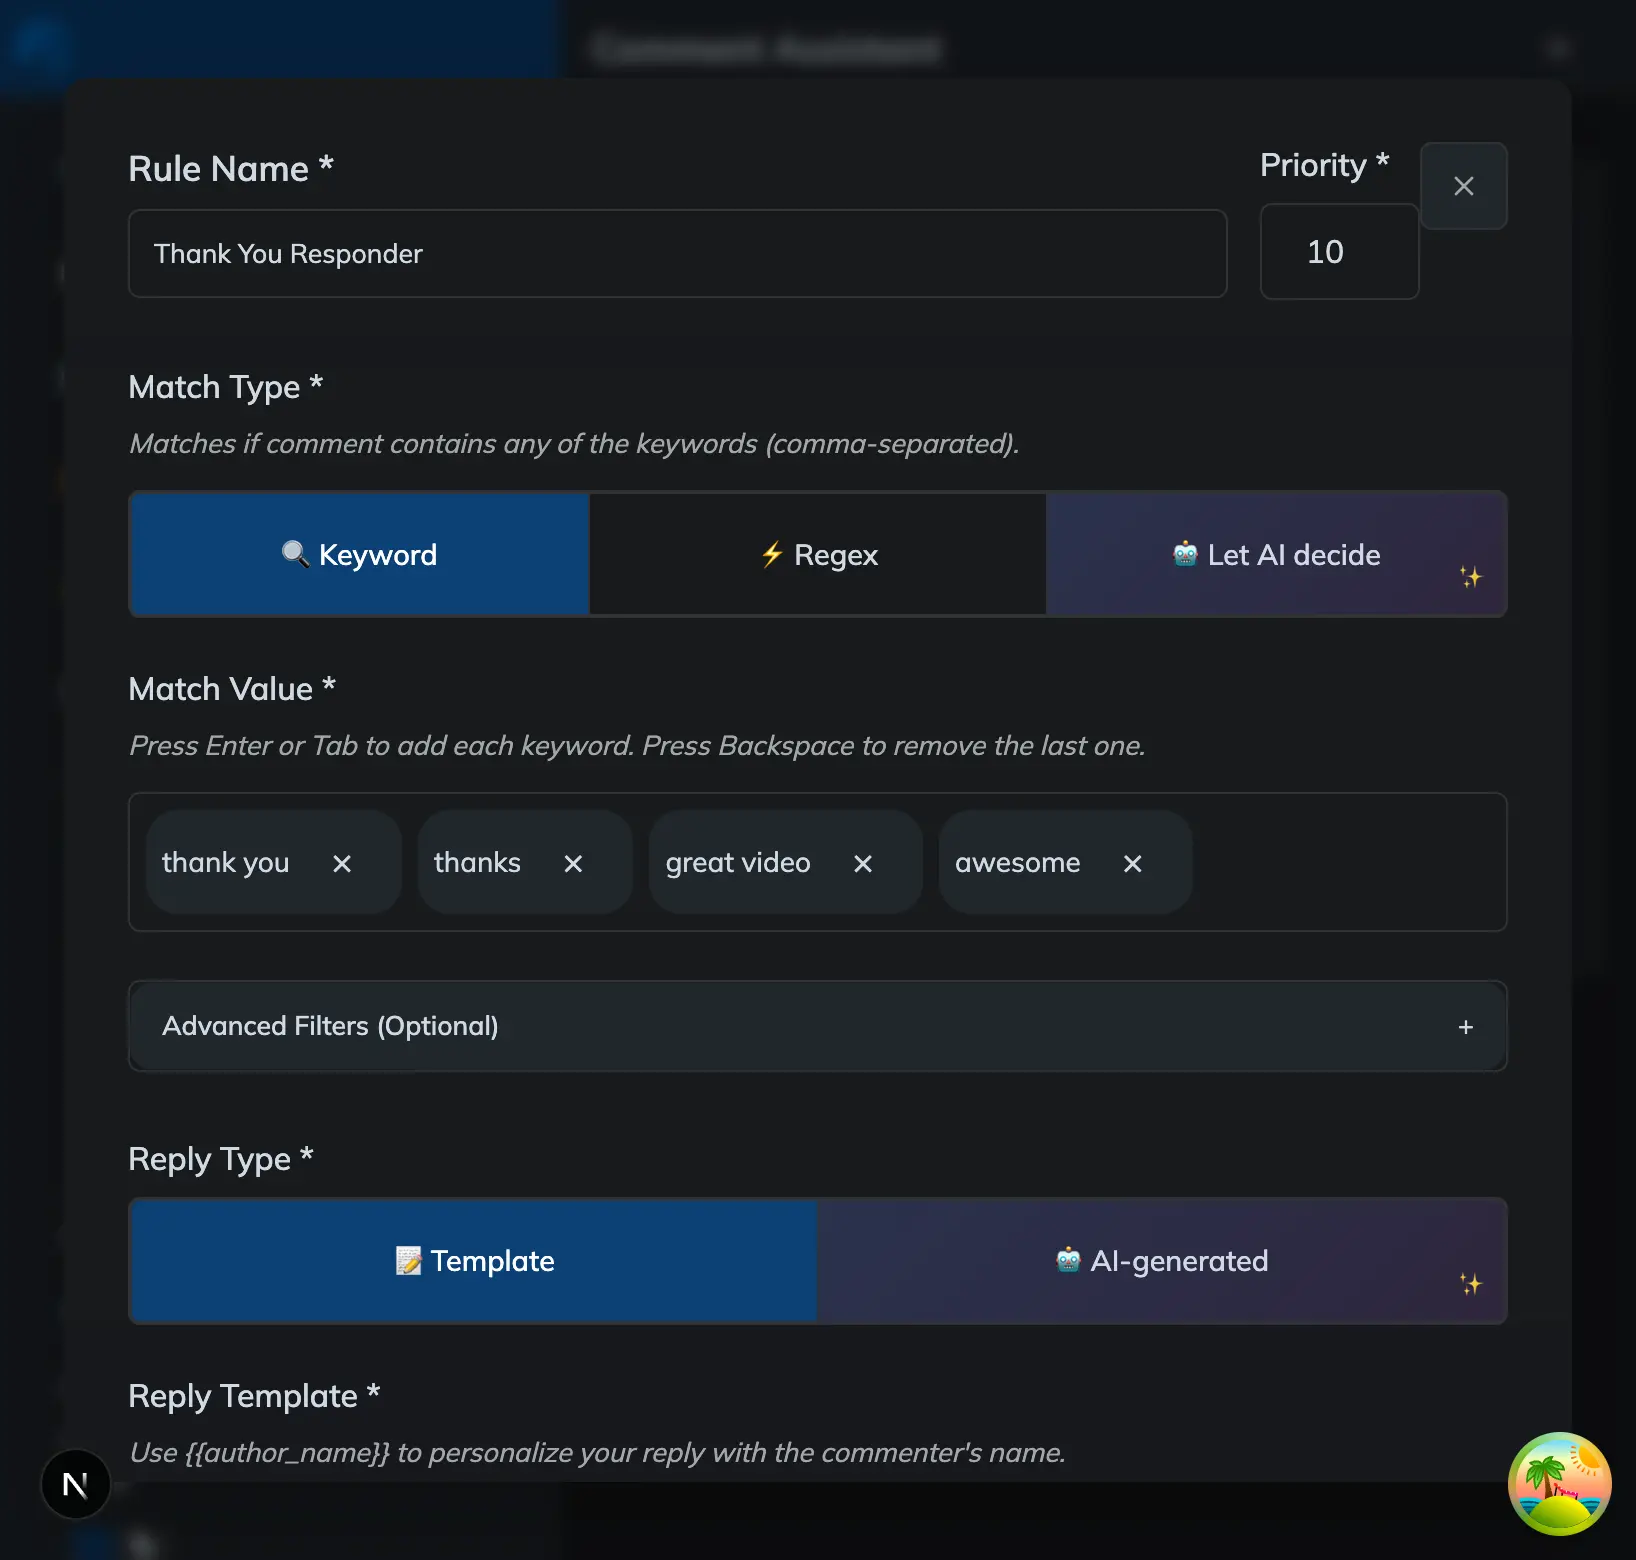Click the robot icon on AI-generated option
This screenshot has height=1560, width=1636.
(x=1068, y=1261)
